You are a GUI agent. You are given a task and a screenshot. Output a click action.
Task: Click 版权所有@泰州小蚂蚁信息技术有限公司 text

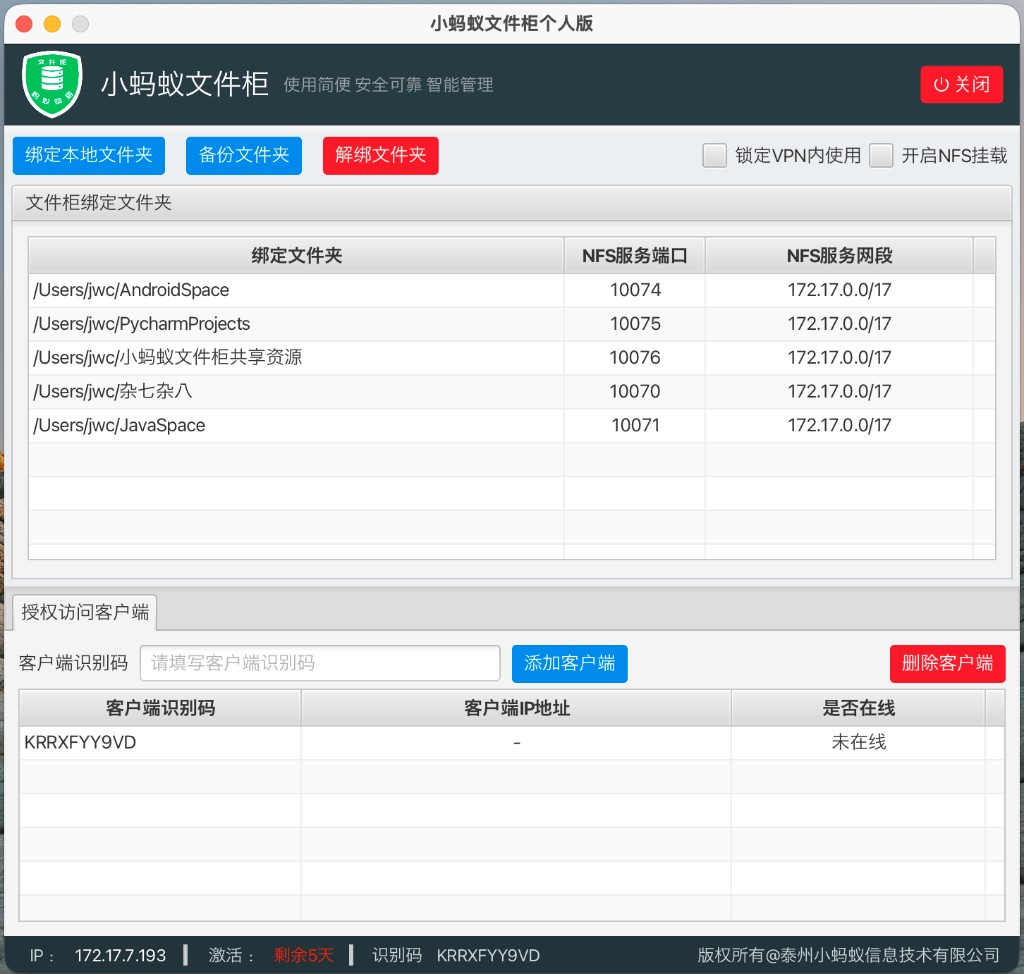[x=848, y=956]
